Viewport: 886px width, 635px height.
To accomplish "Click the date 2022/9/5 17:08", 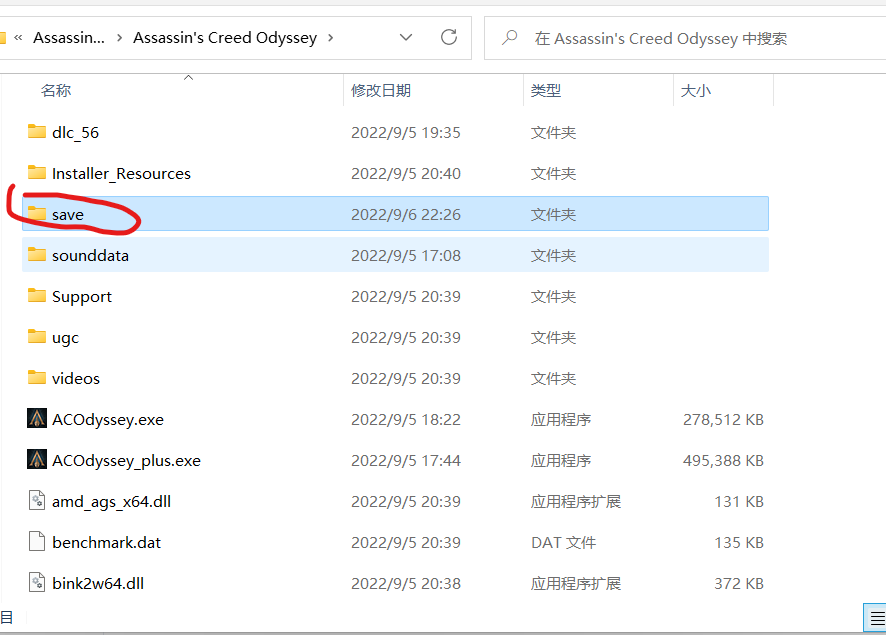I will [x=406, y=255].
